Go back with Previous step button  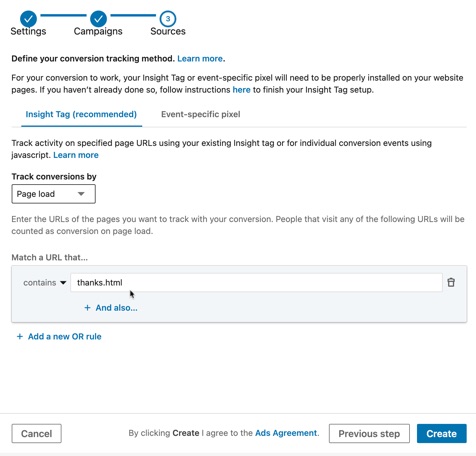point(369,433)
